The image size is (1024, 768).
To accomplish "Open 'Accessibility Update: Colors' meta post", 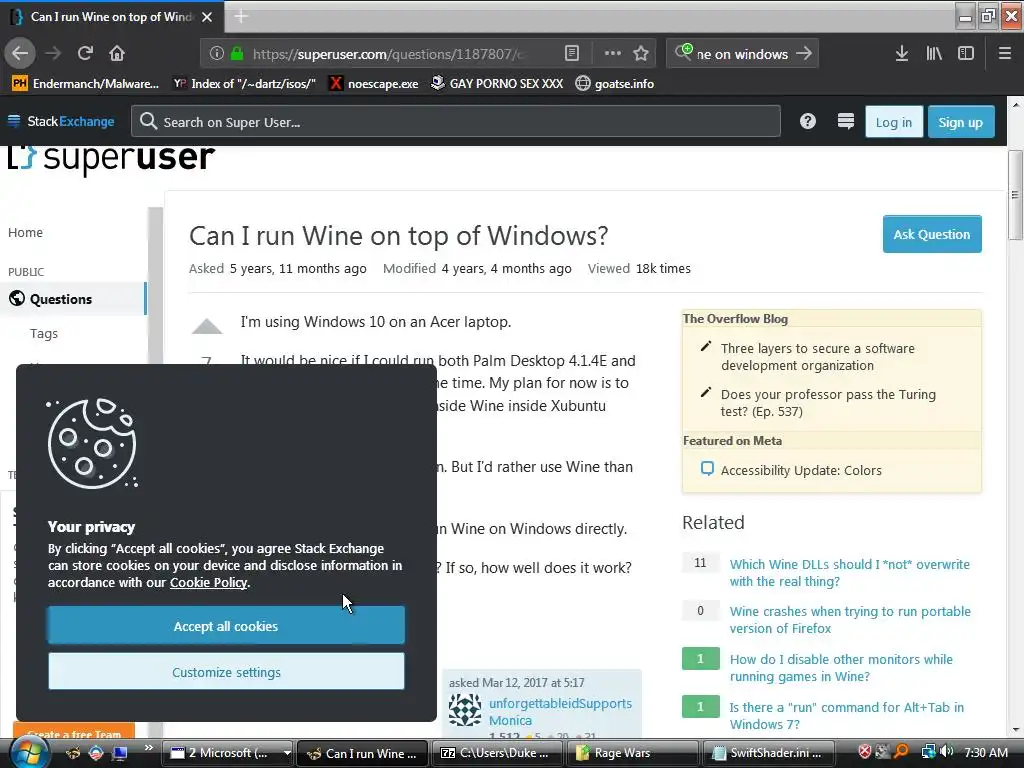I will tap(801, 470).
